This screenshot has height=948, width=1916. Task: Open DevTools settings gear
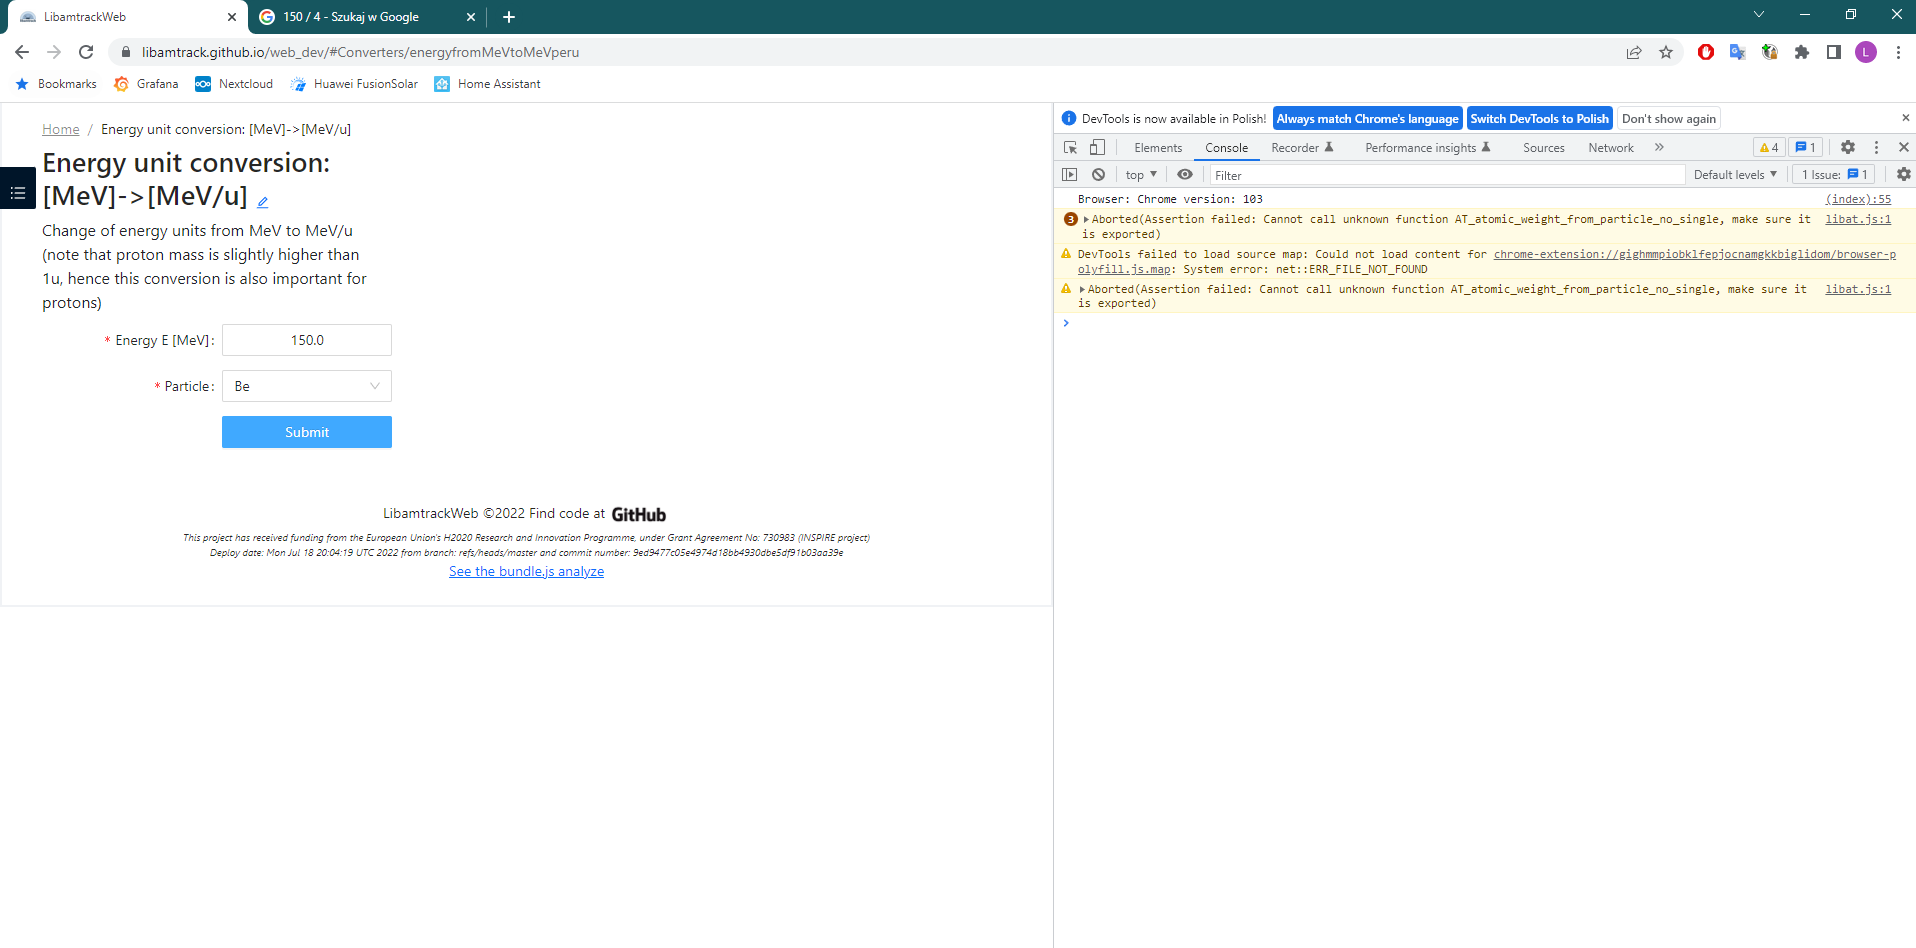point(1846,147)
